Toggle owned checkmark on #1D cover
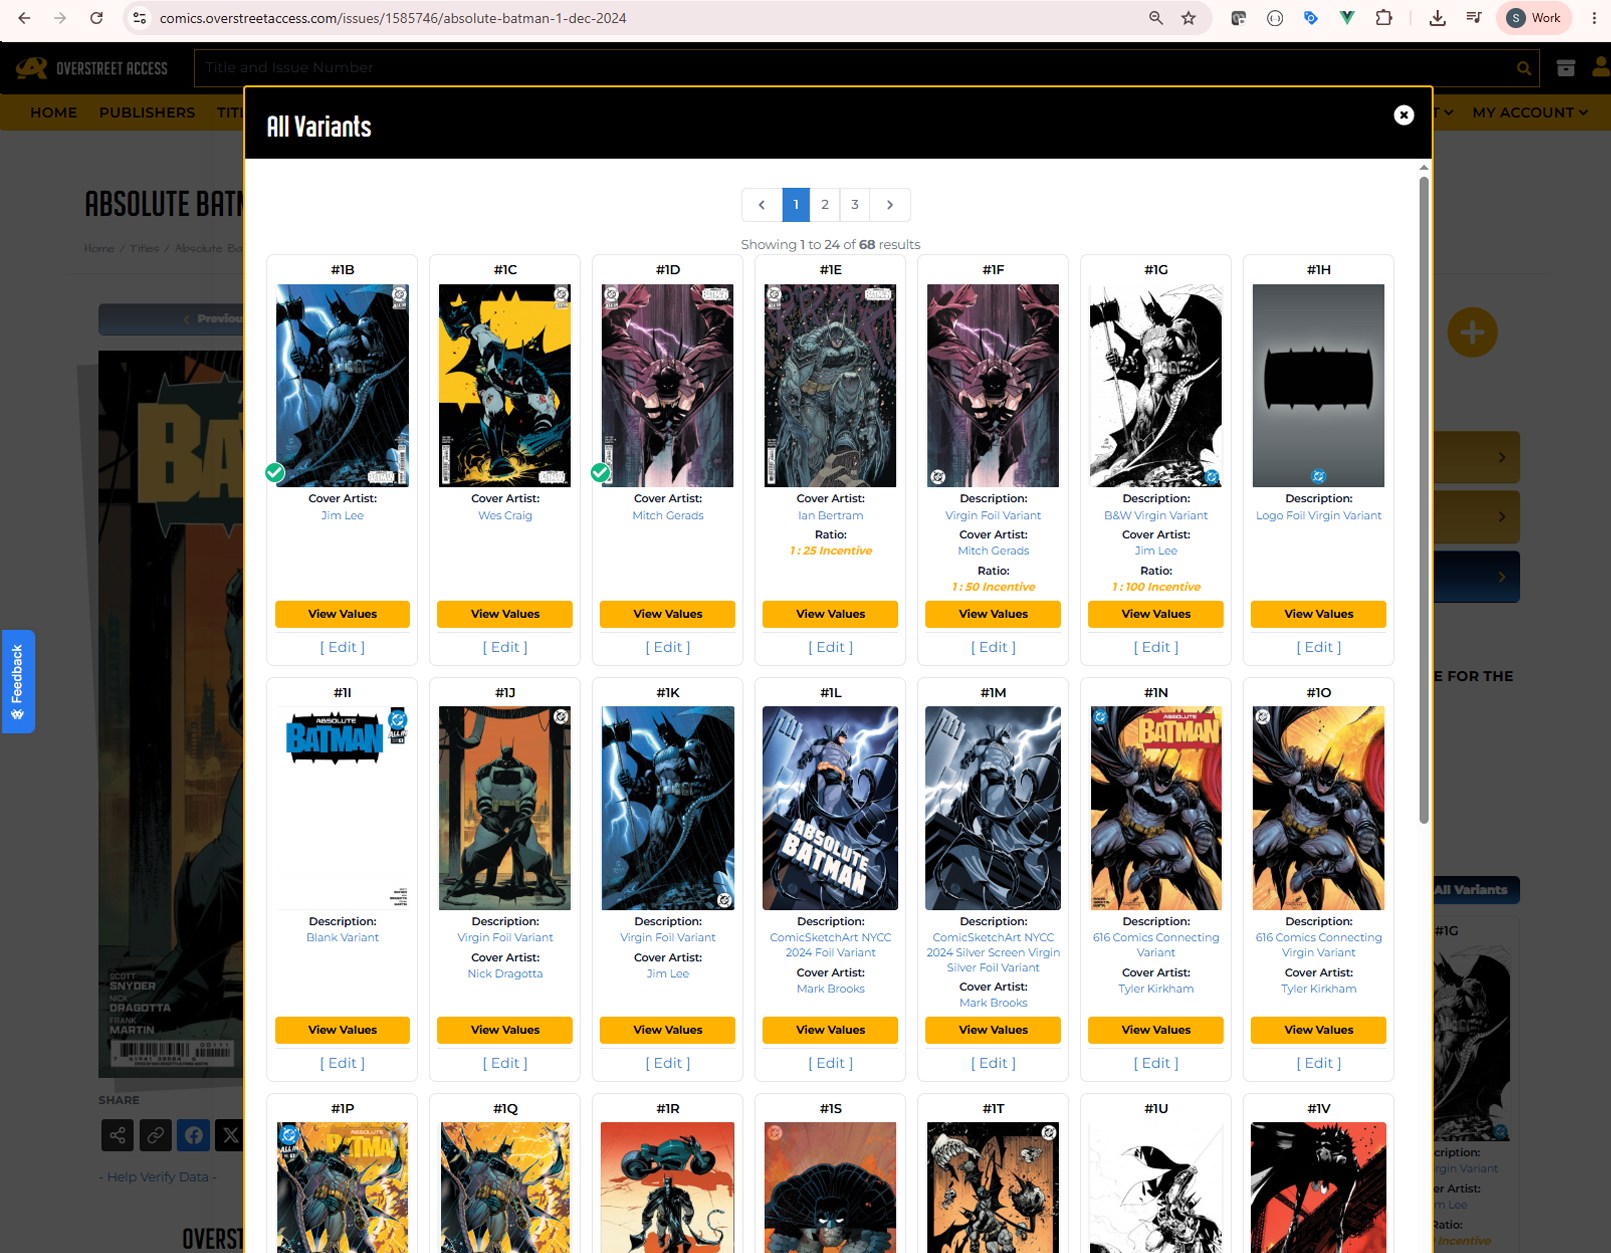1611x1253 pixels. click(x=601, y=472)
